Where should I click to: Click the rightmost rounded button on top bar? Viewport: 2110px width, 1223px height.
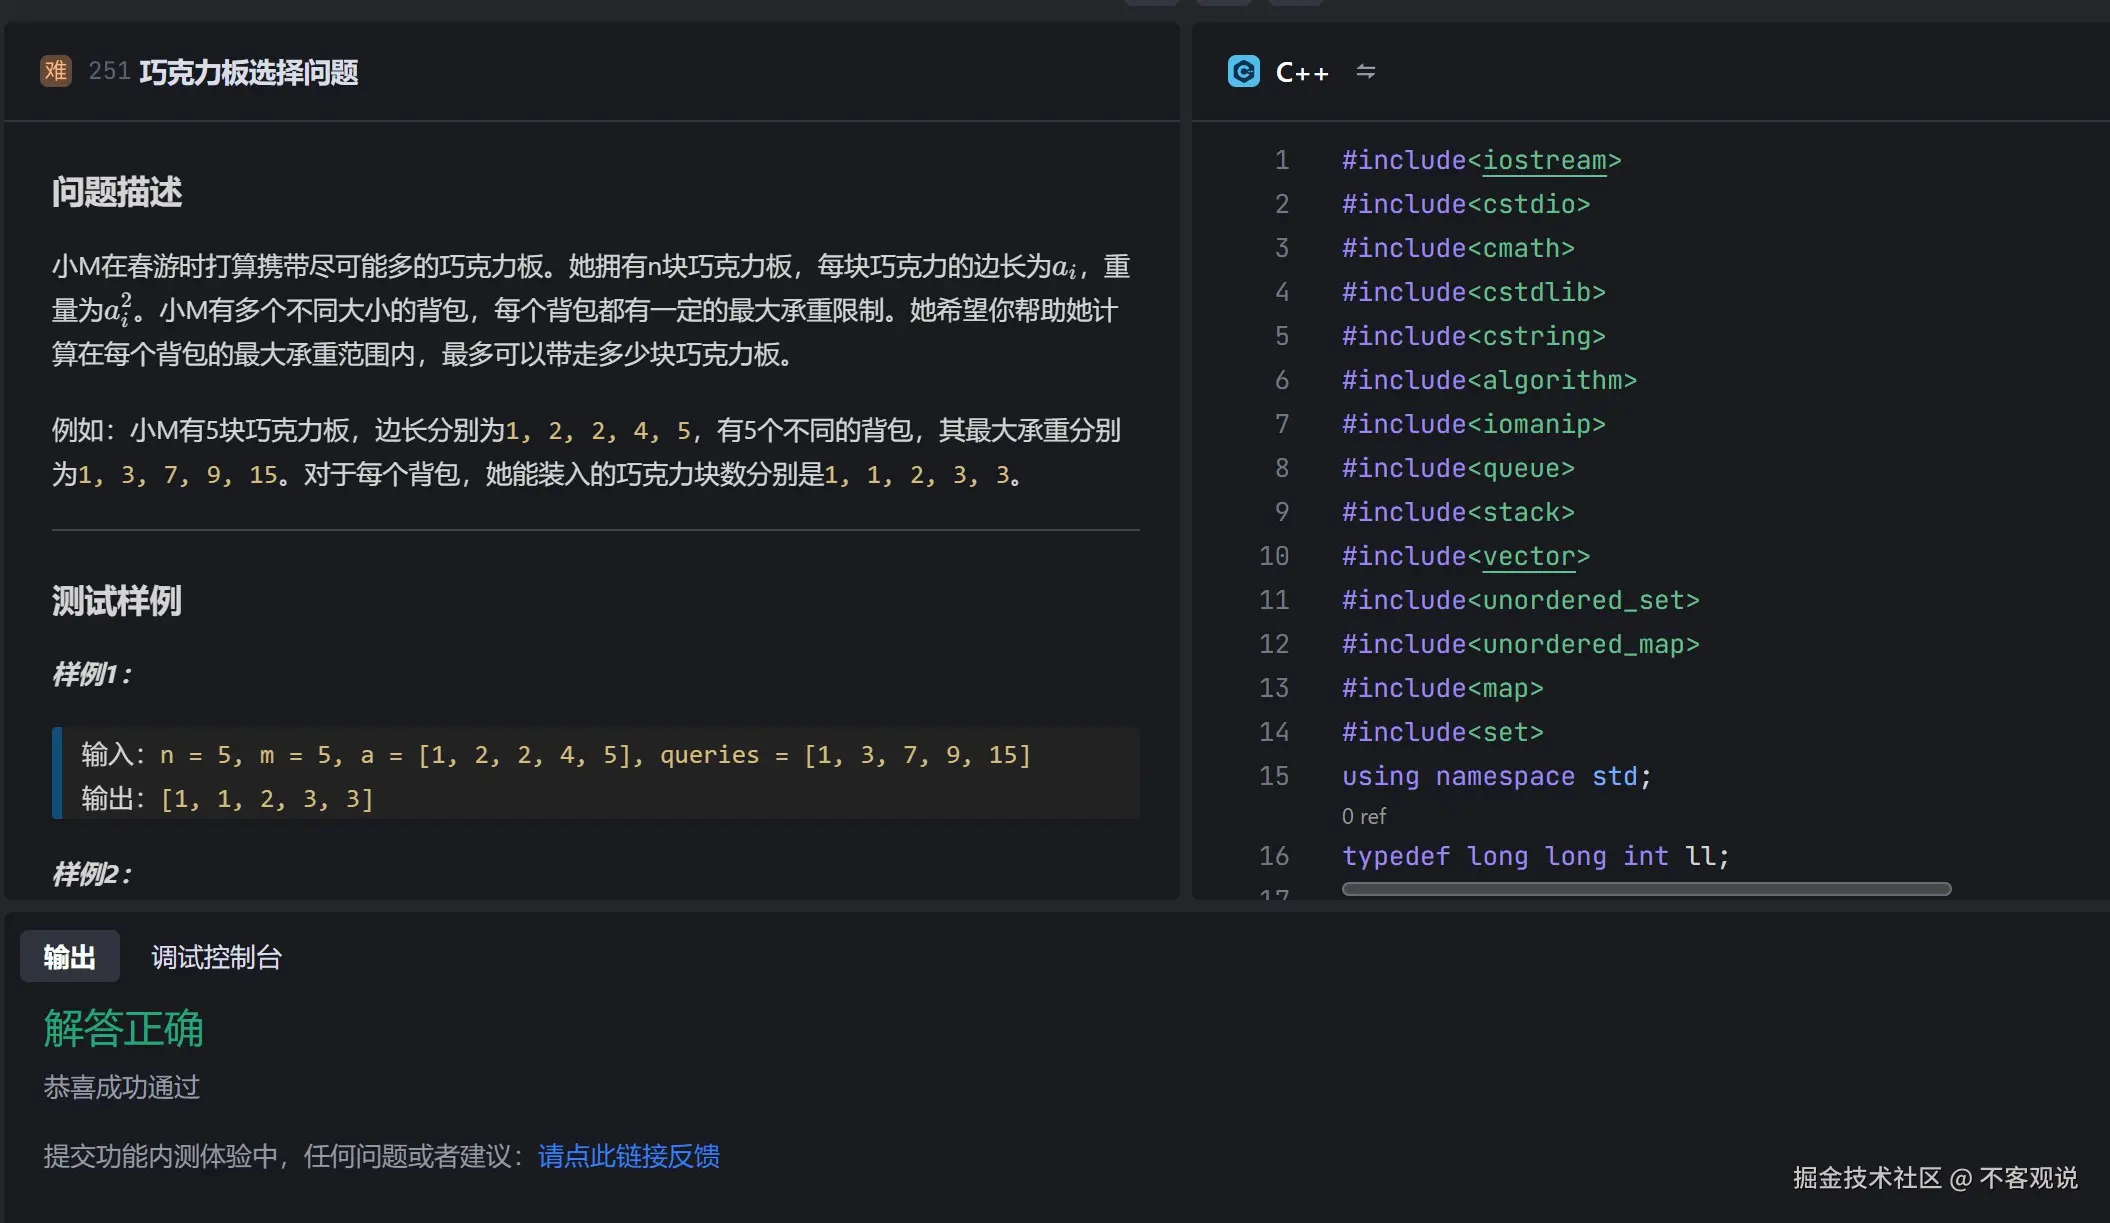click(1295, 2)
